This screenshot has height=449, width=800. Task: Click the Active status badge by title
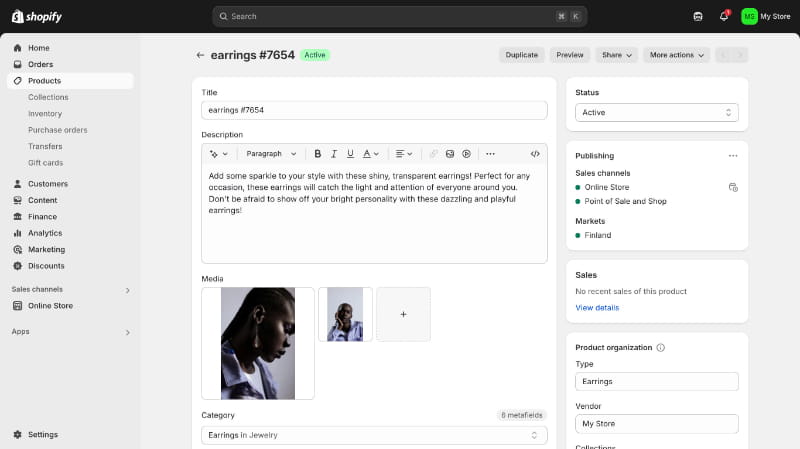point(315,55)
